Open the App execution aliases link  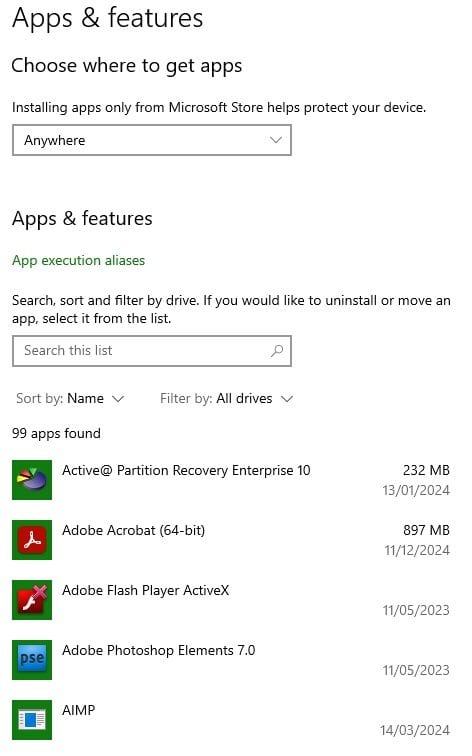(79, 260)
